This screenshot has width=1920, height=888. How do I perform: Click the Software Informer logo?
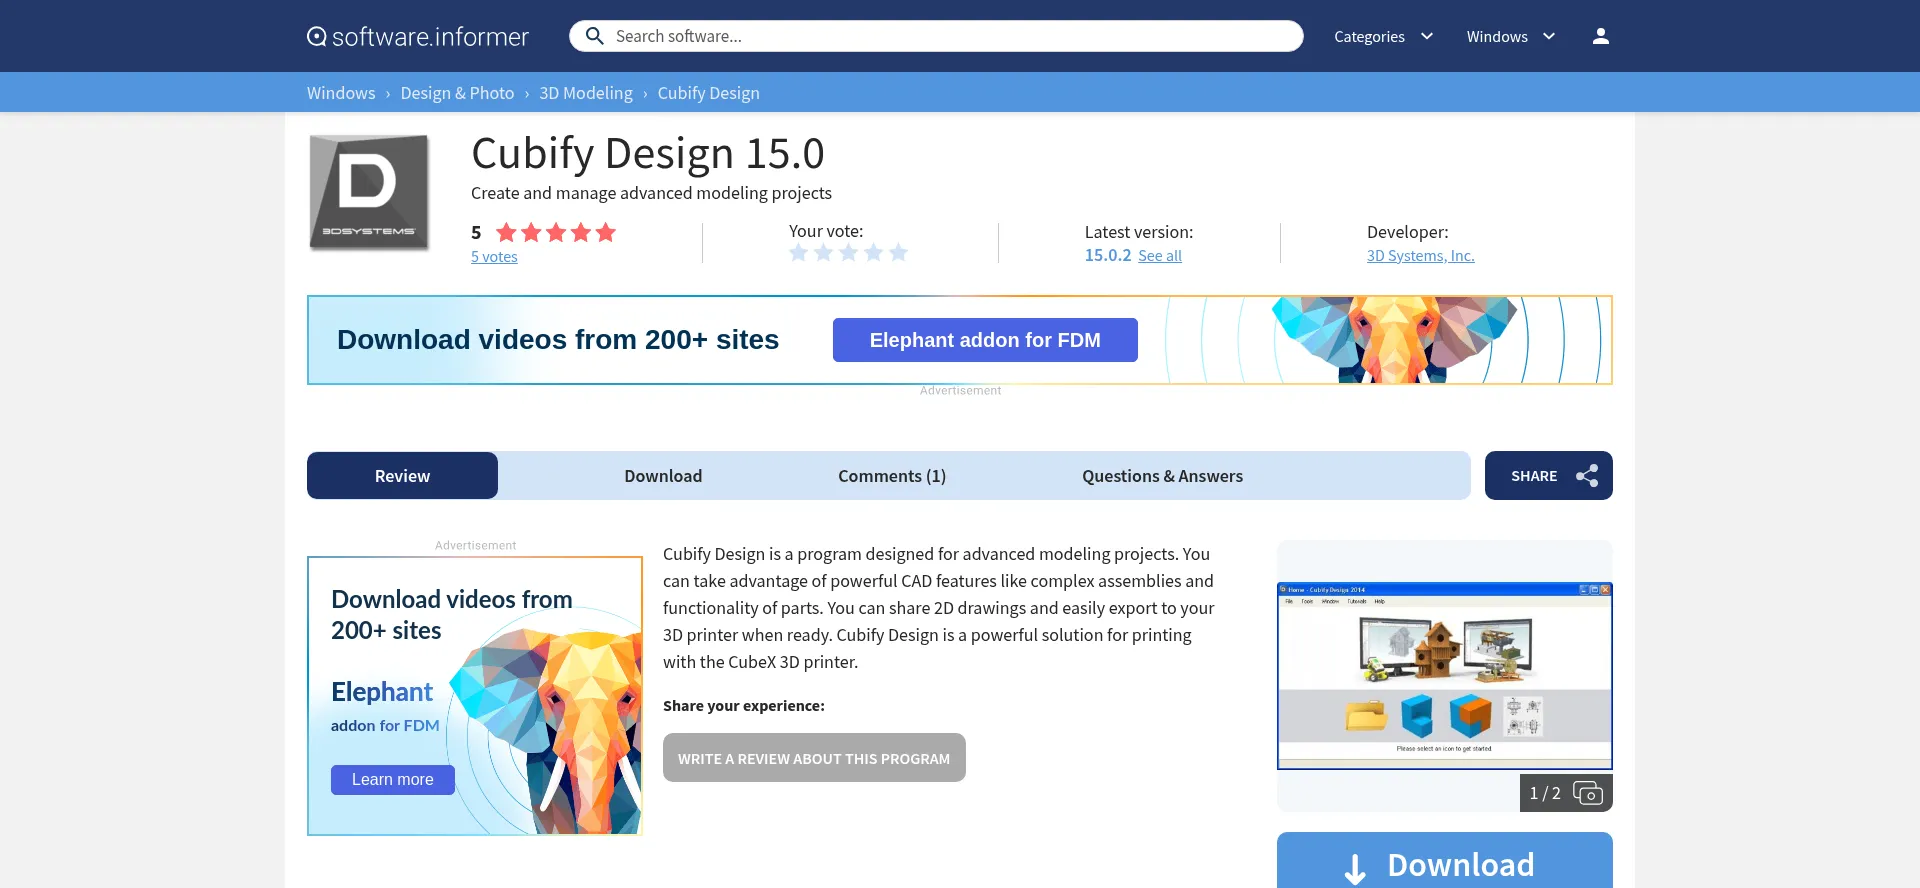(418, 37)
